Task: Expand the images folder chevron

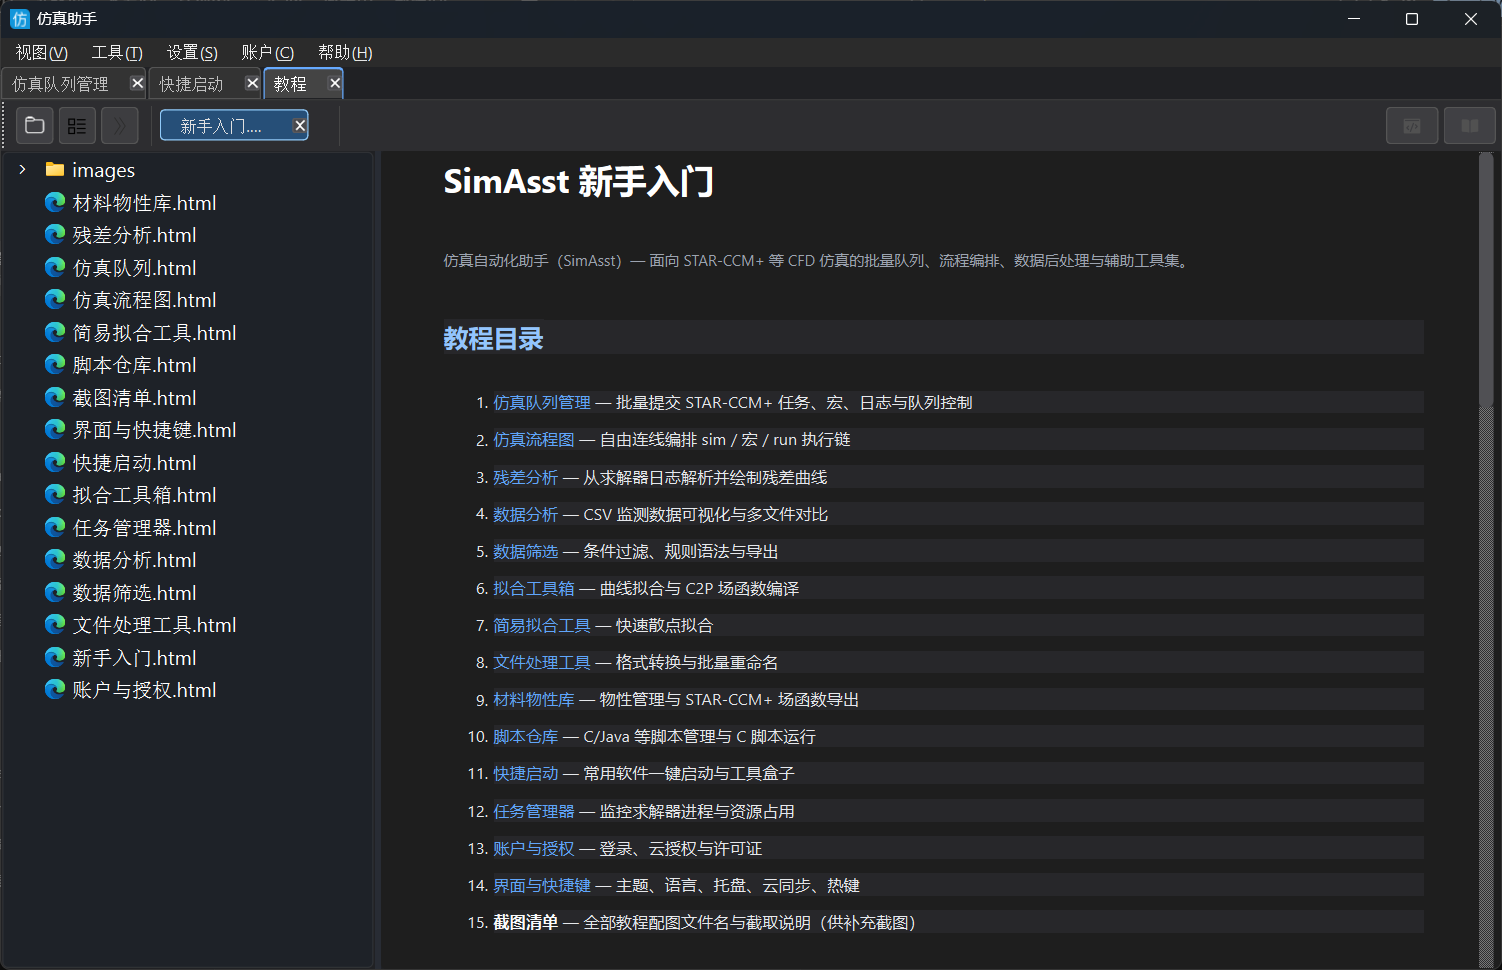Action: click(x=22, y=170)
